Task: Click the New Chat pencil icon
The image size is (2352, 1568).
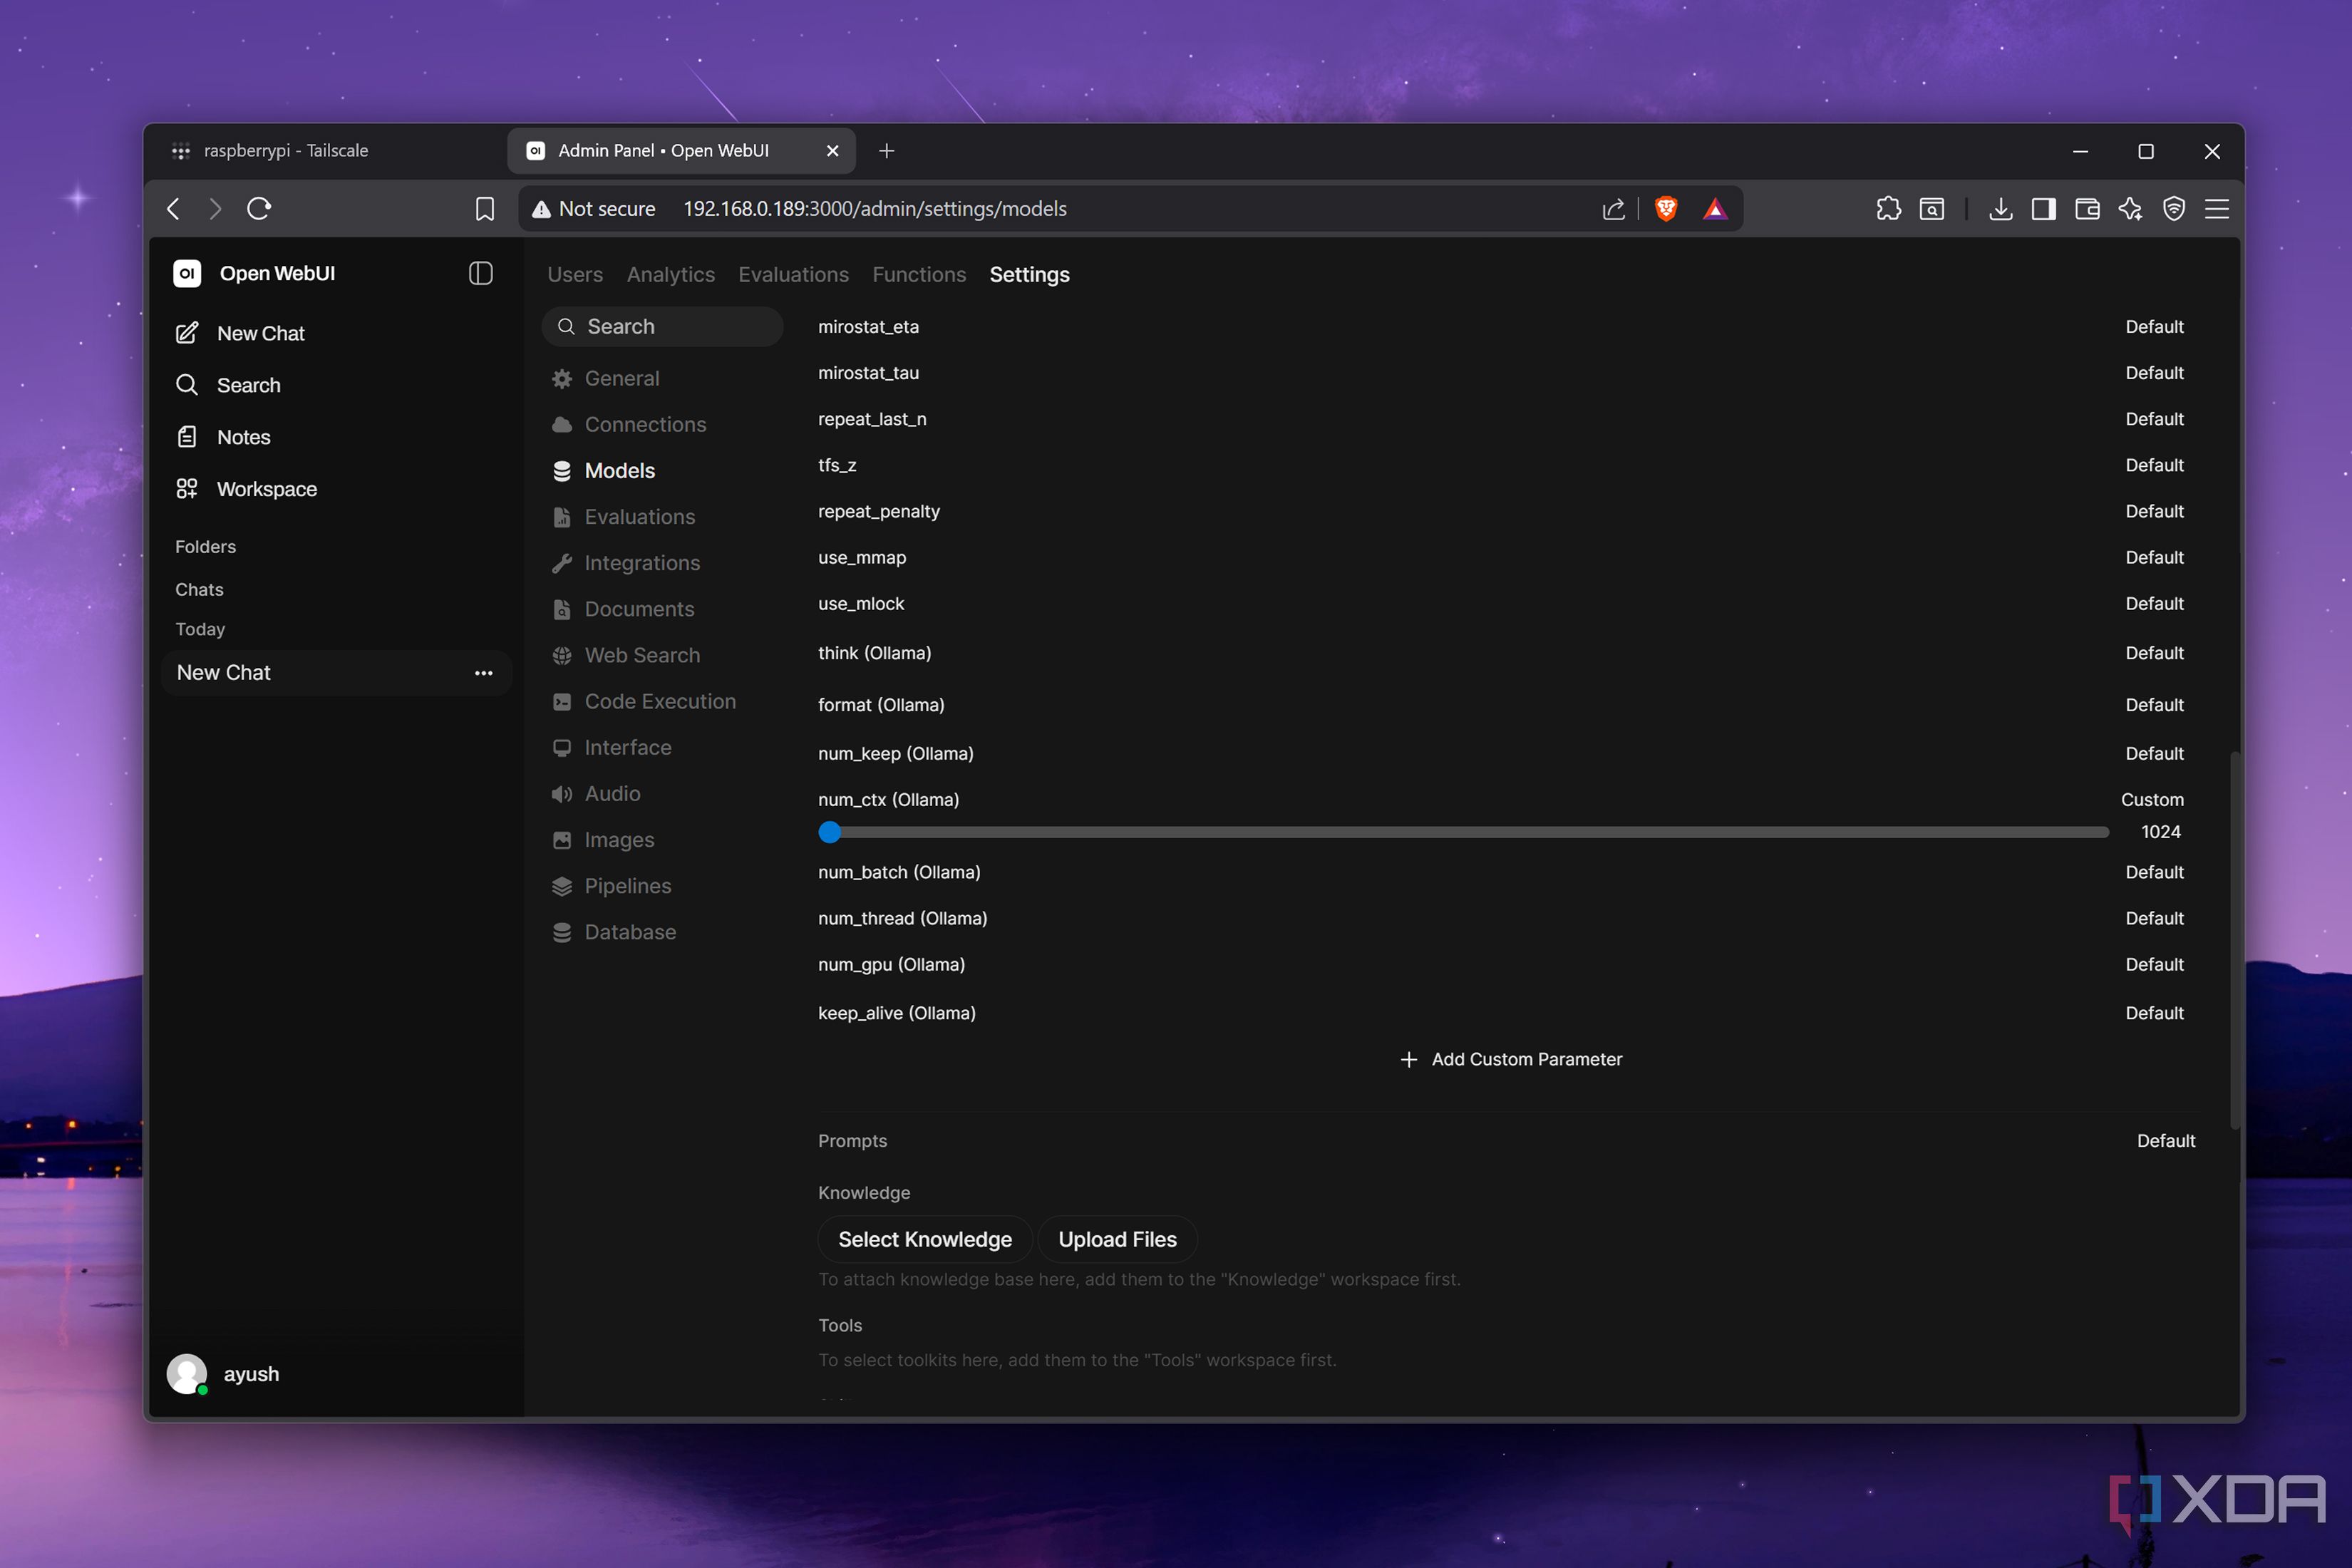Action: point(187,333)
